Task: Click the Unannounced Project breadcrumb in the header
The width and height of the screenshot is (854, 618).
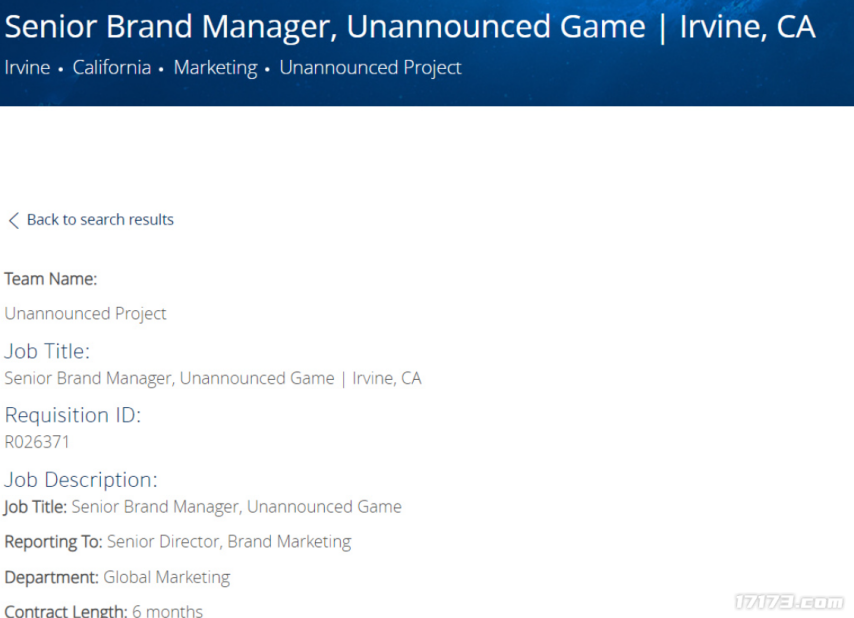Action: click(x=370, y=68)
